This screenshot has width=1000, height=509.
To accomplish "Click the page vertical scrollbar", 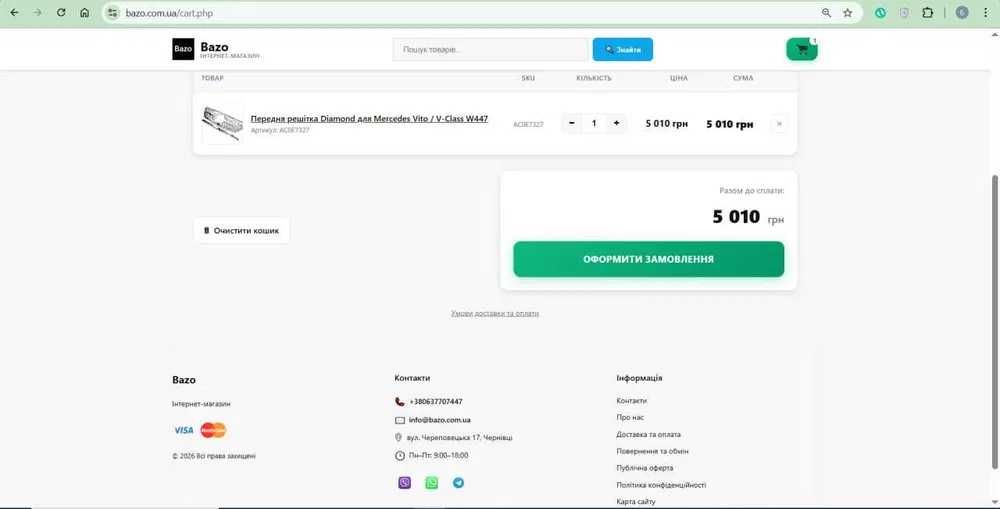I will [x=995, y=321].
